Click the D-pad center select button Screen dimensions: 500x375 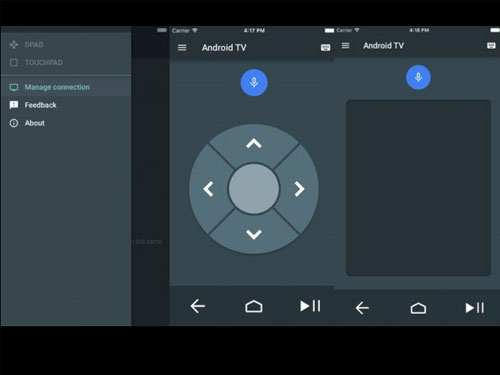click(x=254, y=189)
